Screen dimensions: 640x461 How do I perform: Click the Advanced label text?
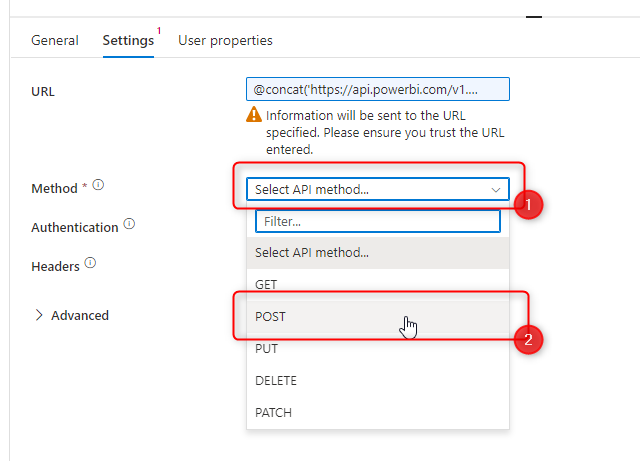(x=80, y=315)
